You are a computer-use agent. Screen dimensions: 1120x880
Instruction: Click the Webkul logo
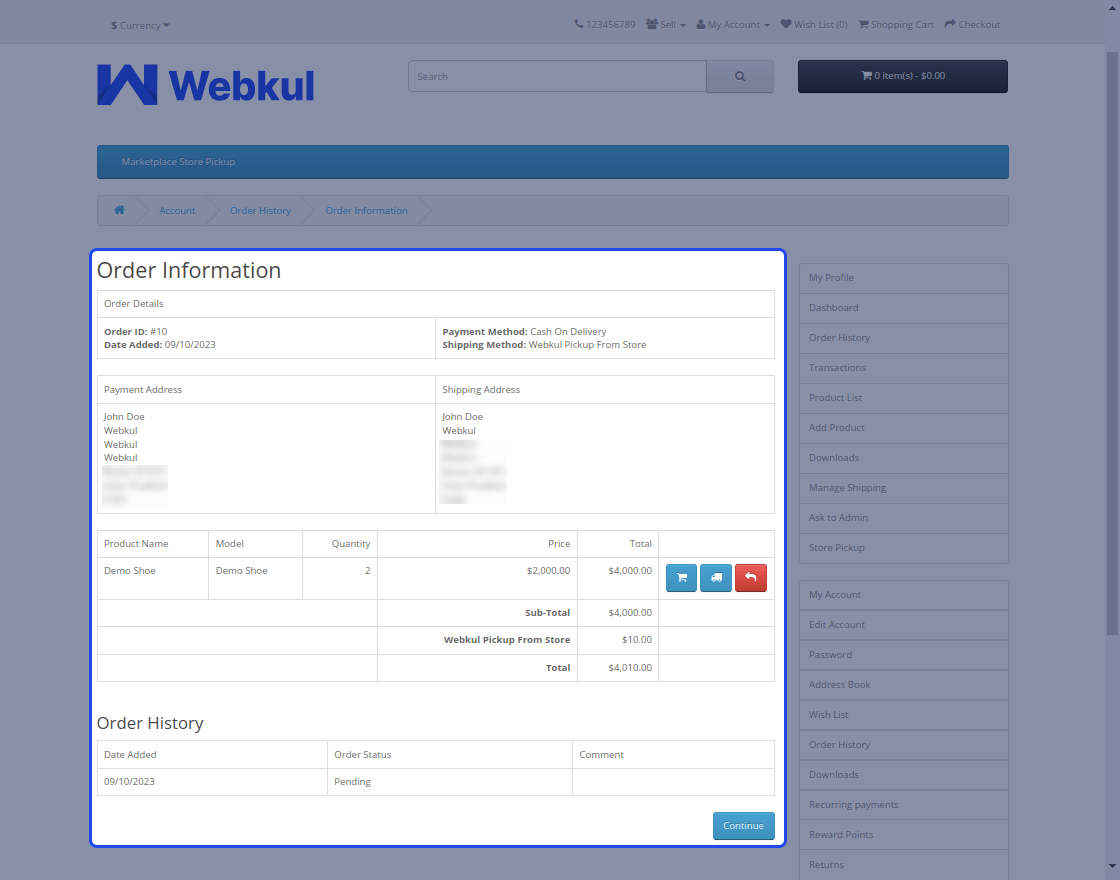click(206, 85)
